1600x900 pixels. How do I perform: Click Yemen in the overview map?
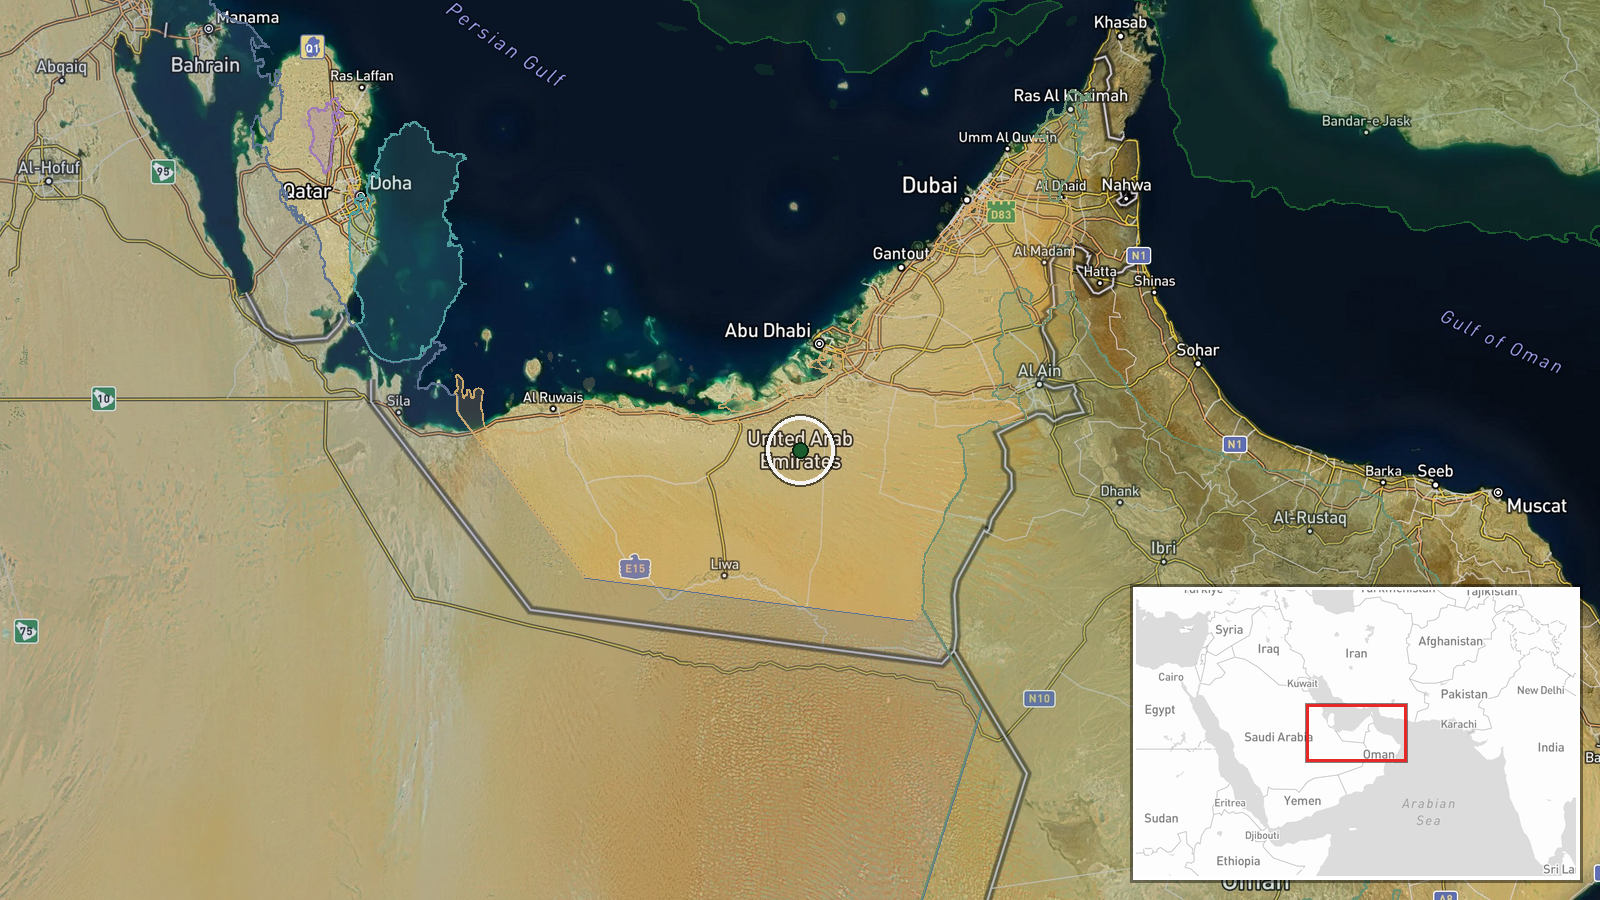pyautogui.click(x=1302, y=801)
